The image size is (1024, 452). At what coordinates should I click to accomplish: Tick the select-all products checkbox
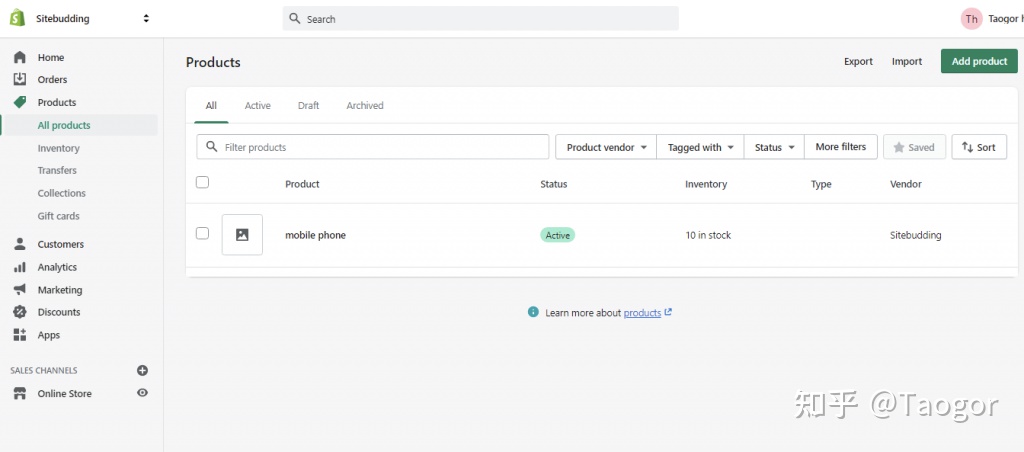203,182
